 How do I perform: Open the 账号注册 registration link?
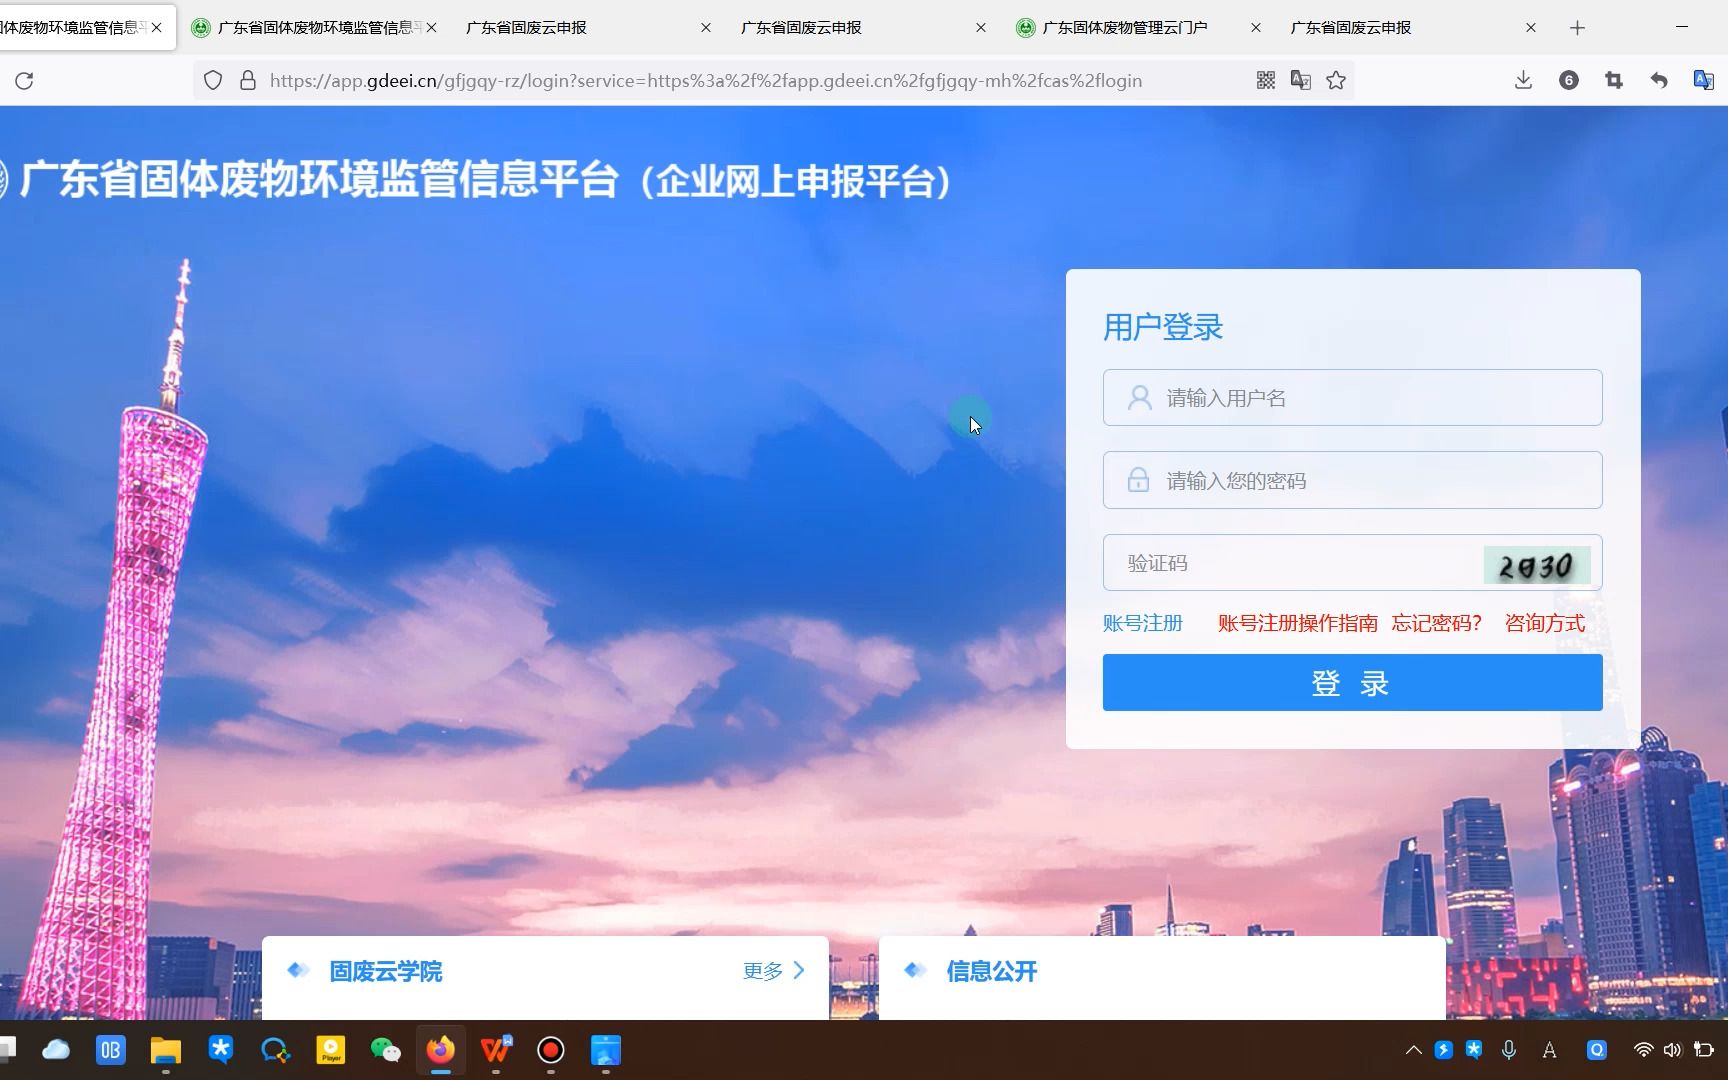pyautogui.click(x=1143, y=623)
